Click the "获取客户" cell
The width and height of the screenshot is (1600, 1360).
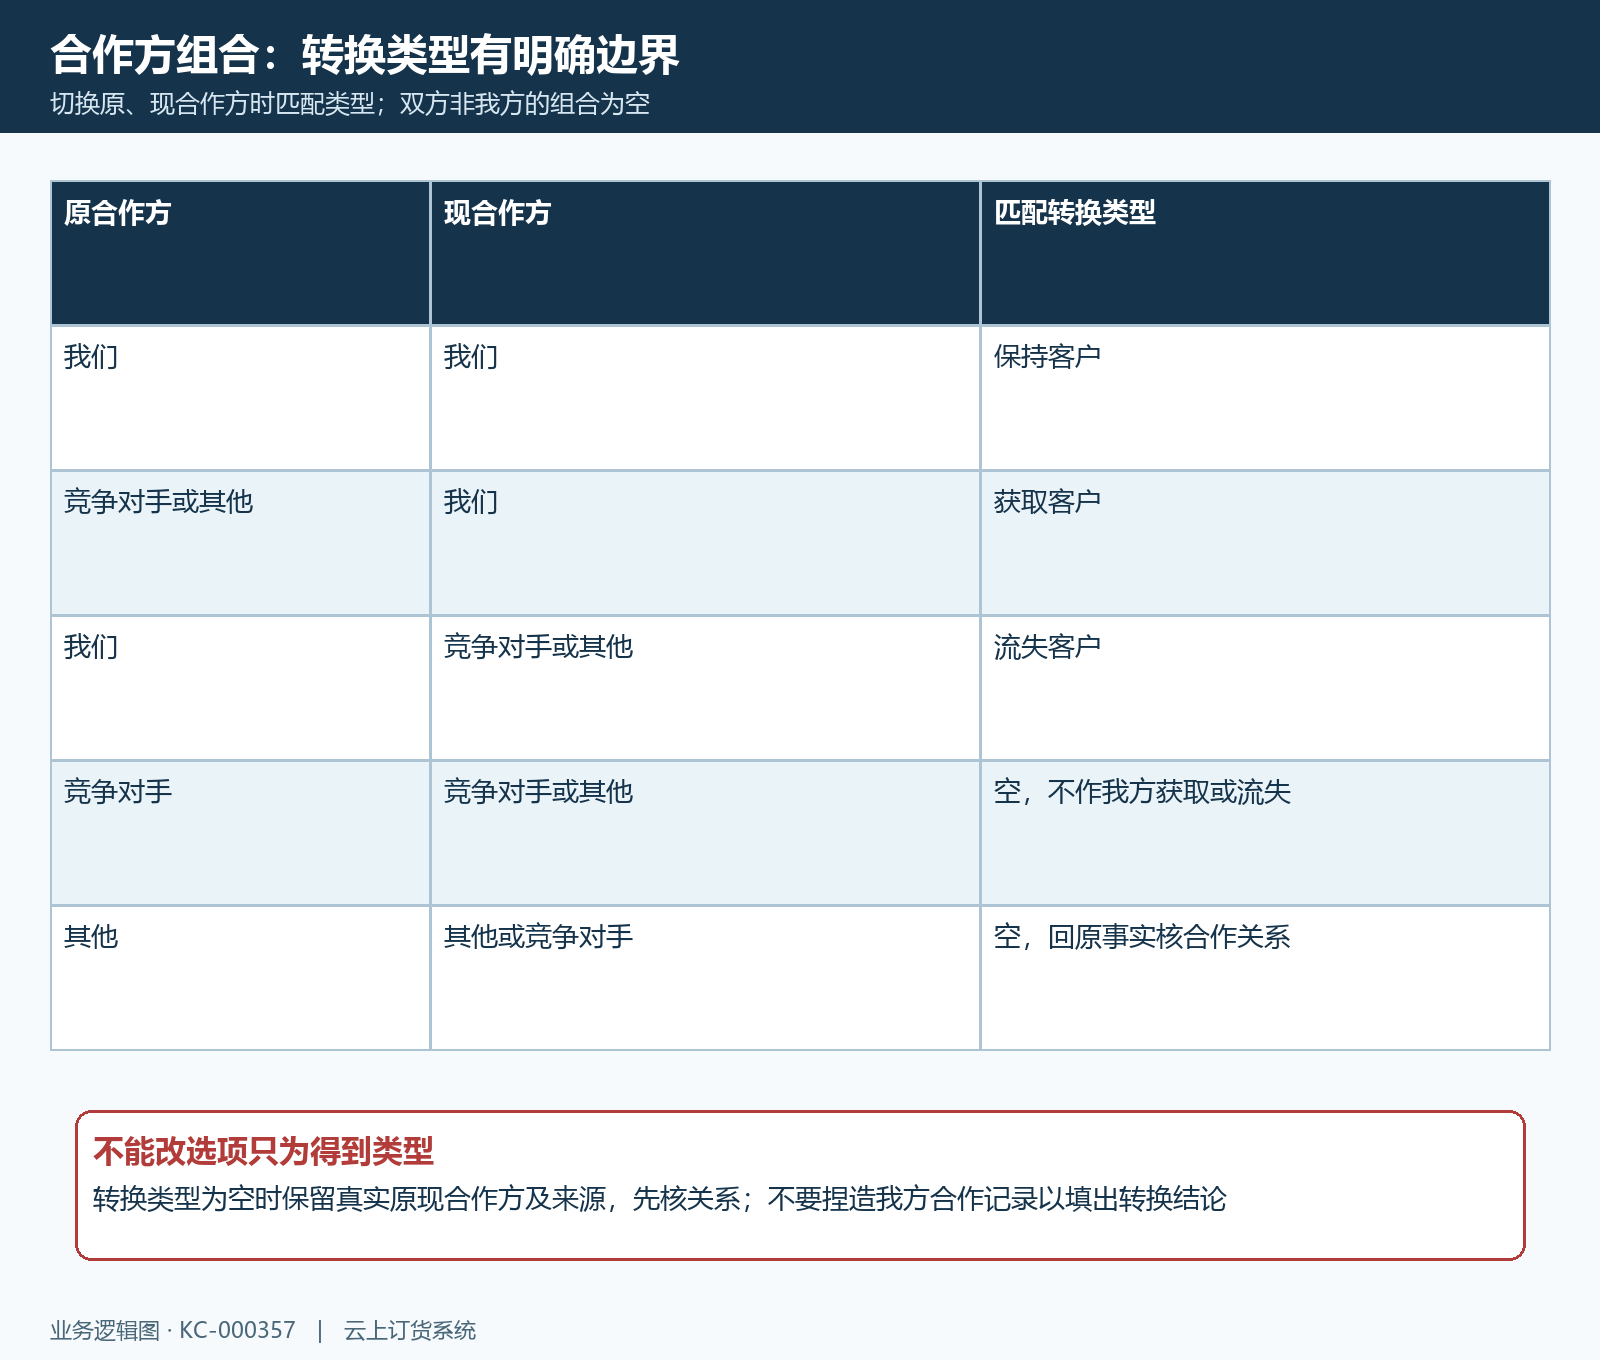1265,543
